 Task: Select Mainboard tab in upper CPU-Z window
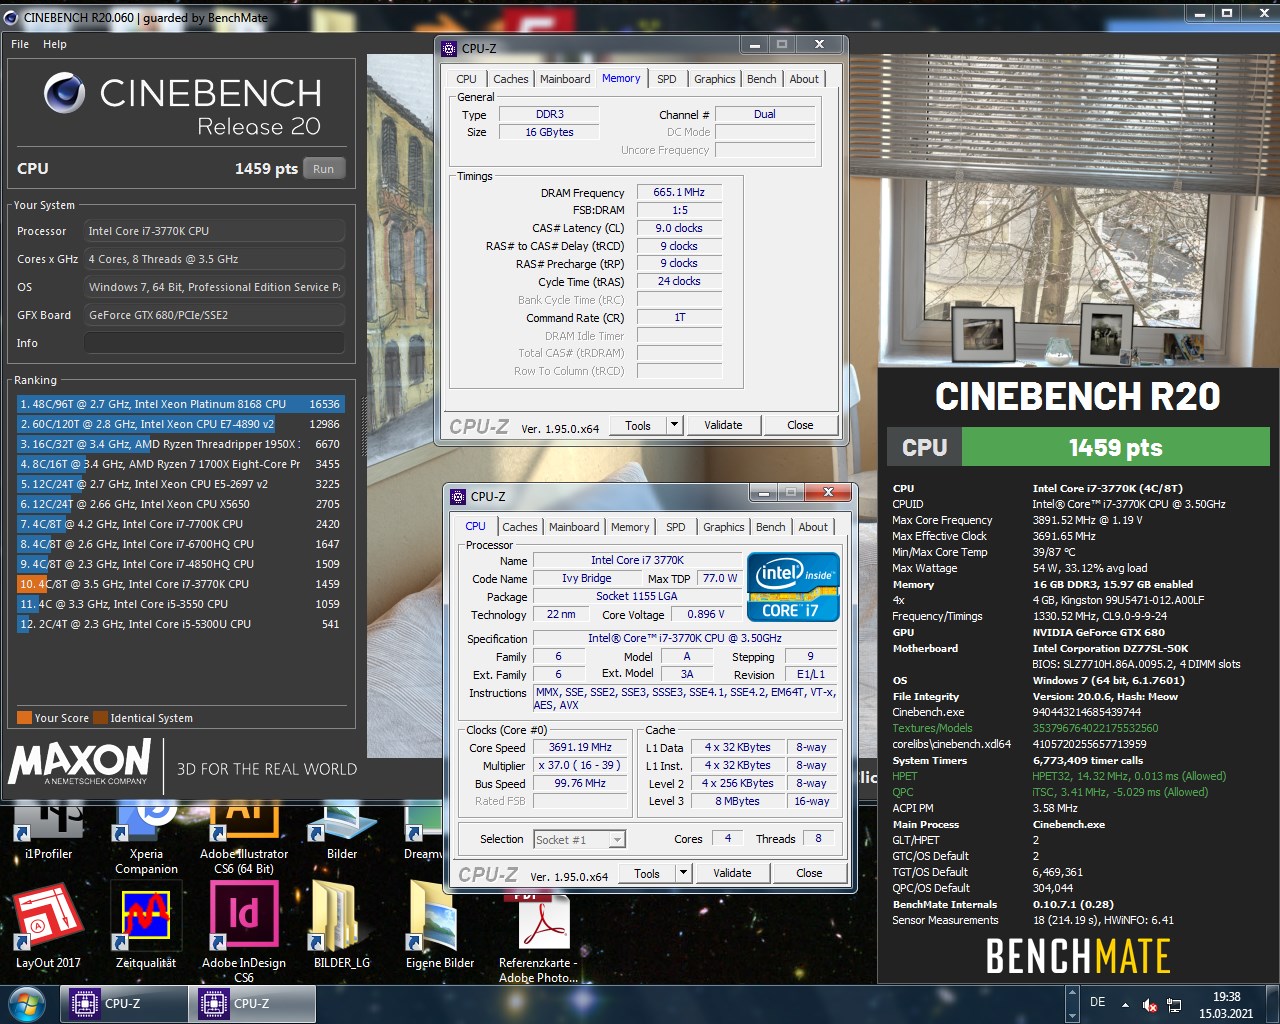pyautogui.click(x=565, y=79)
